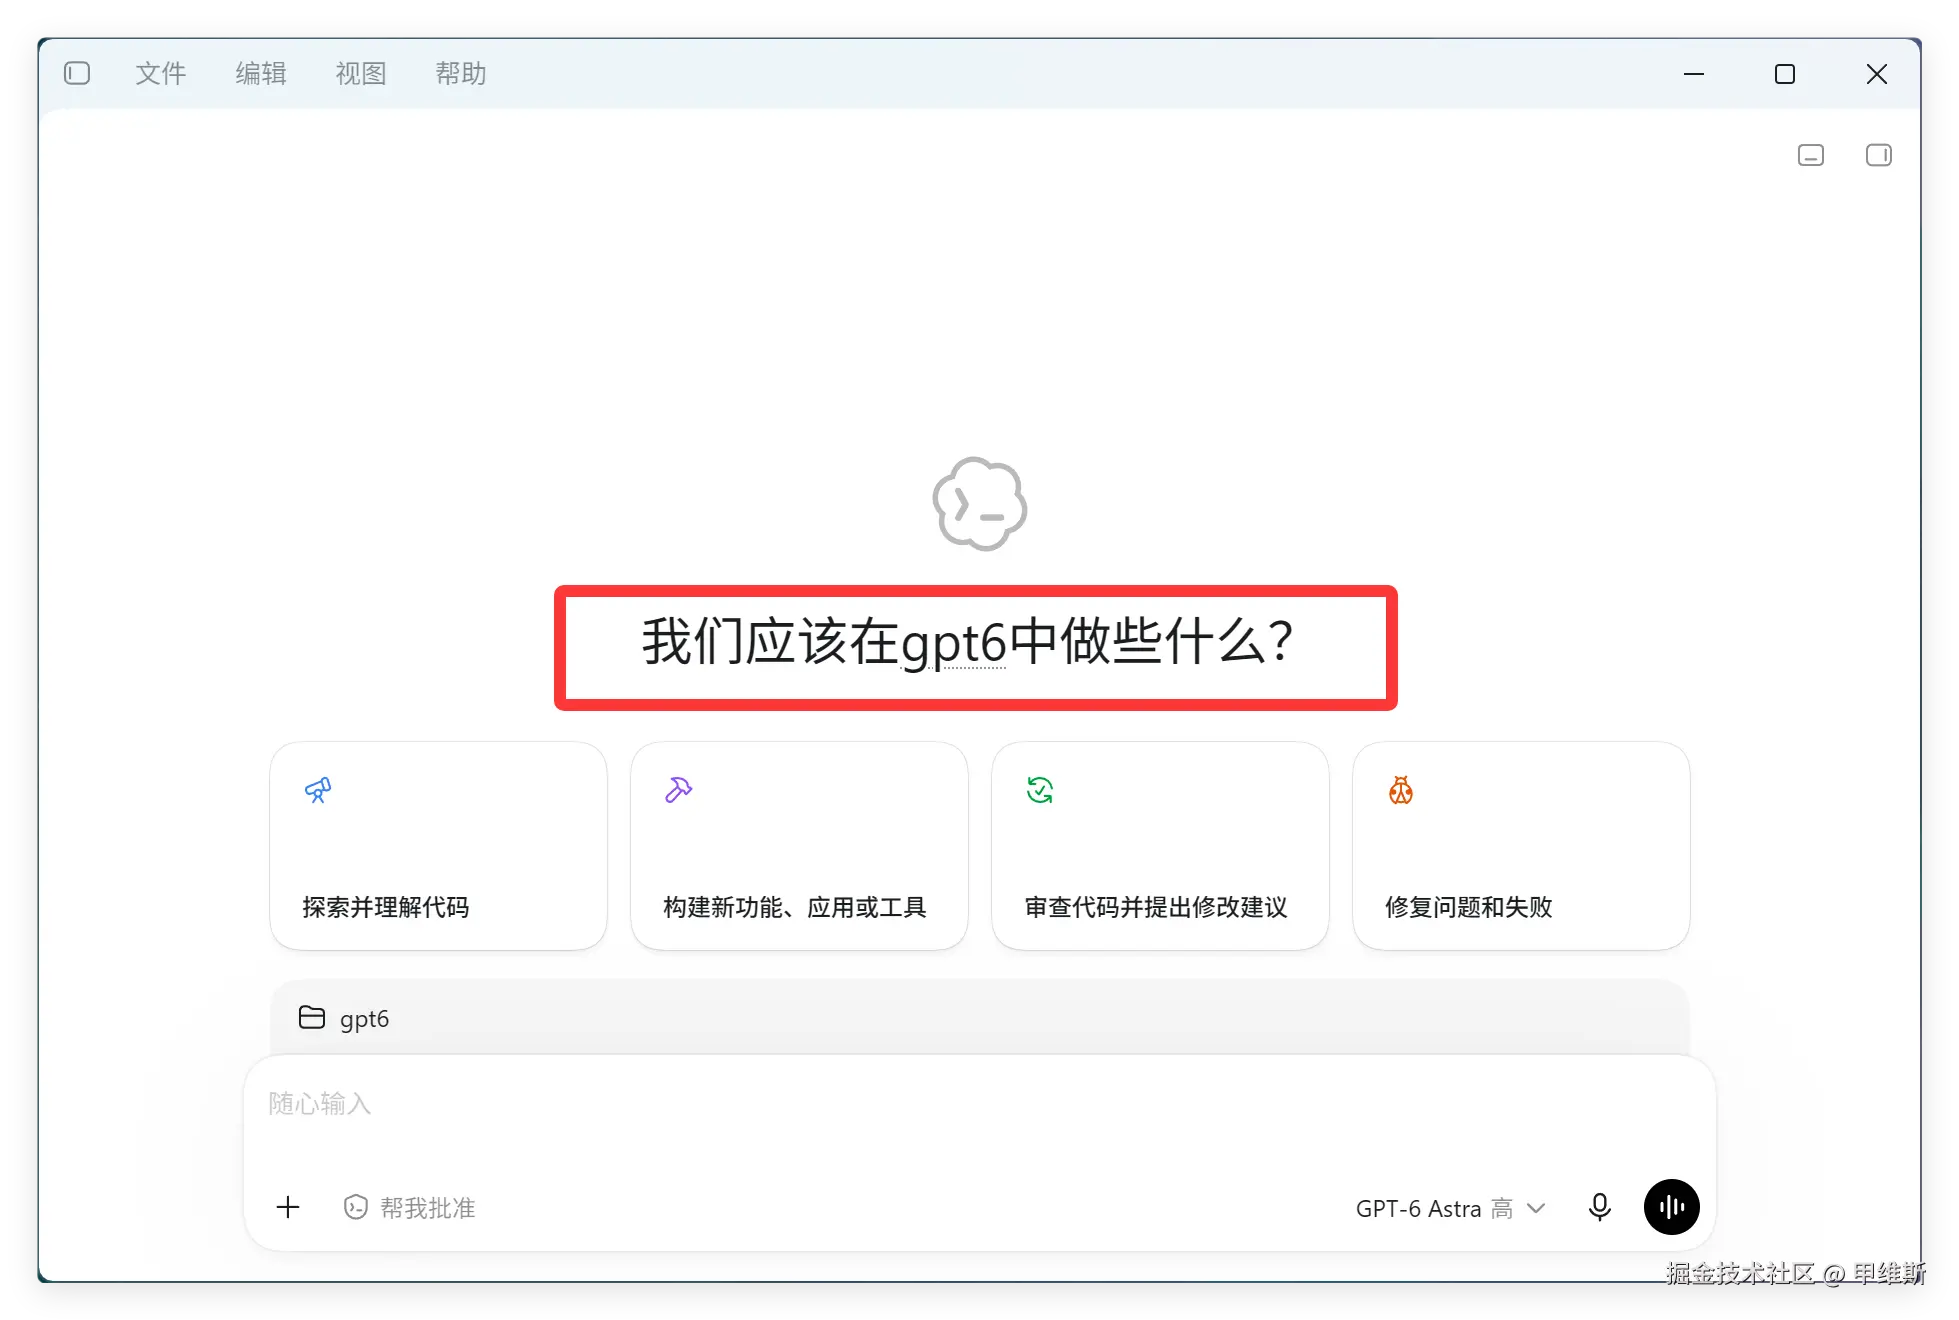Start voice mode with black waveform button
Screen dimensions: 1959x1320
1671,1207
